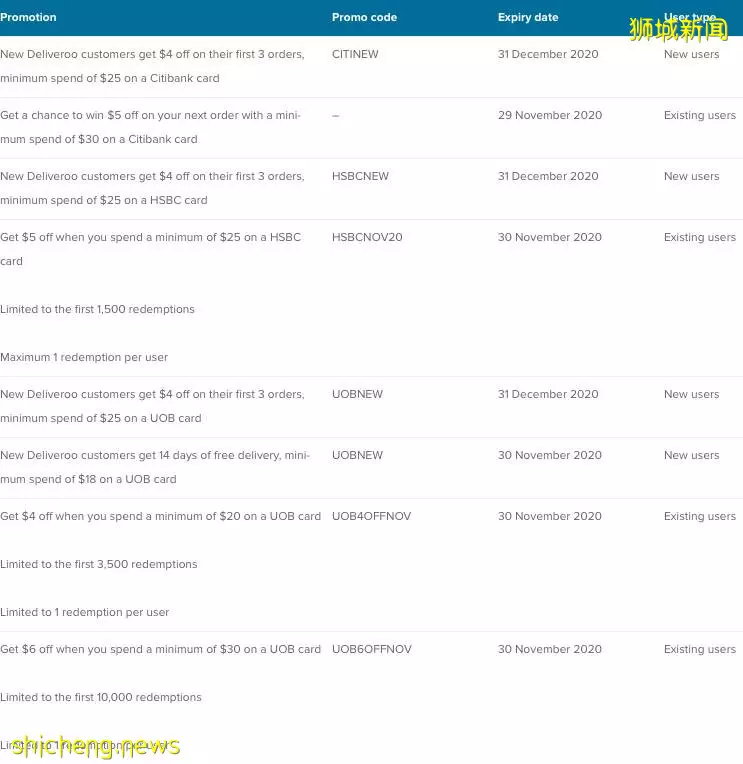
Task: Click 30 November 2020 in free delivery row
Action: tap(550, 455)
